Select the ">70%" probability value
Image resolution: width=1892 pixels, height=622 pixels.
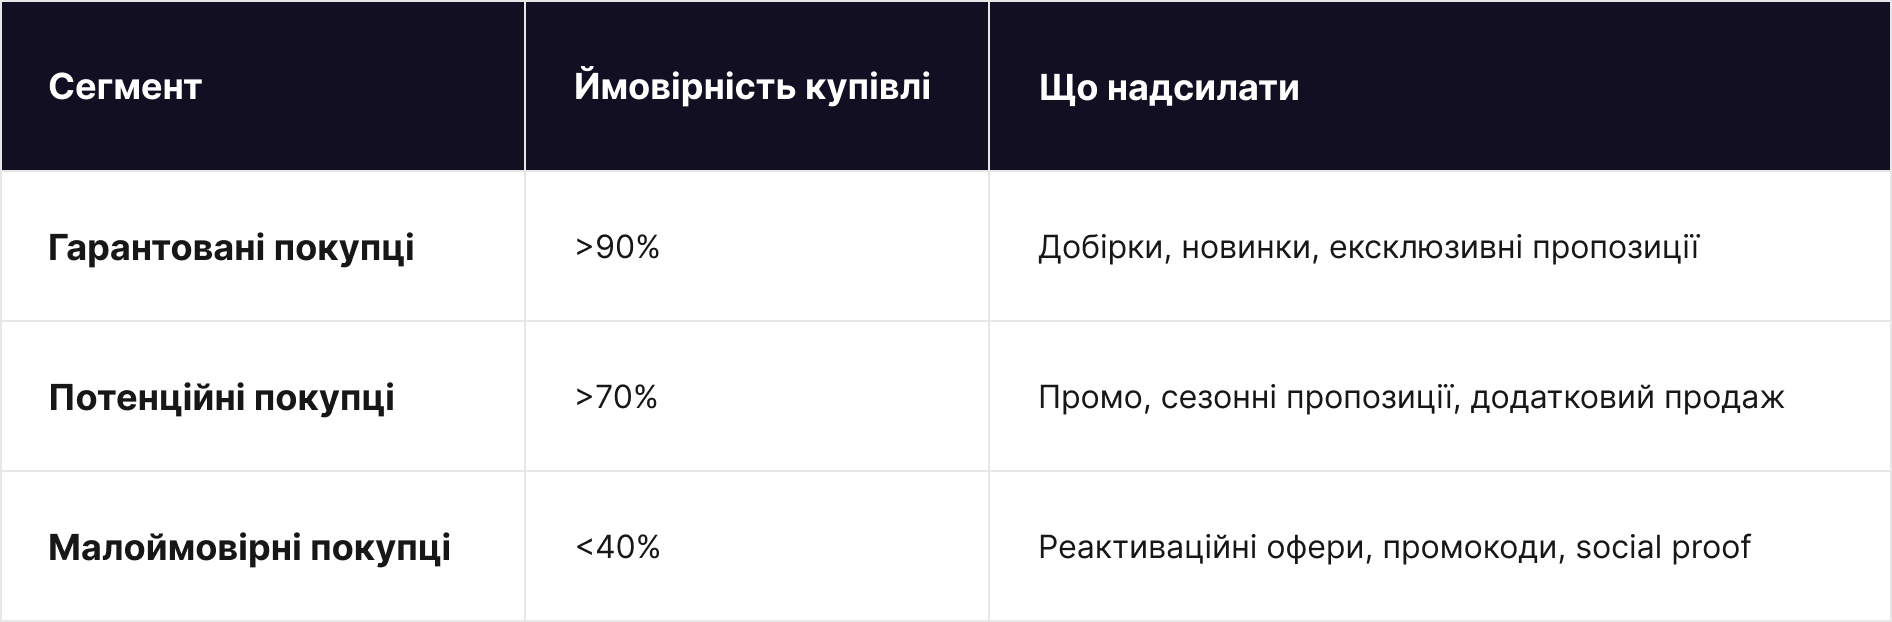[616, 397]
